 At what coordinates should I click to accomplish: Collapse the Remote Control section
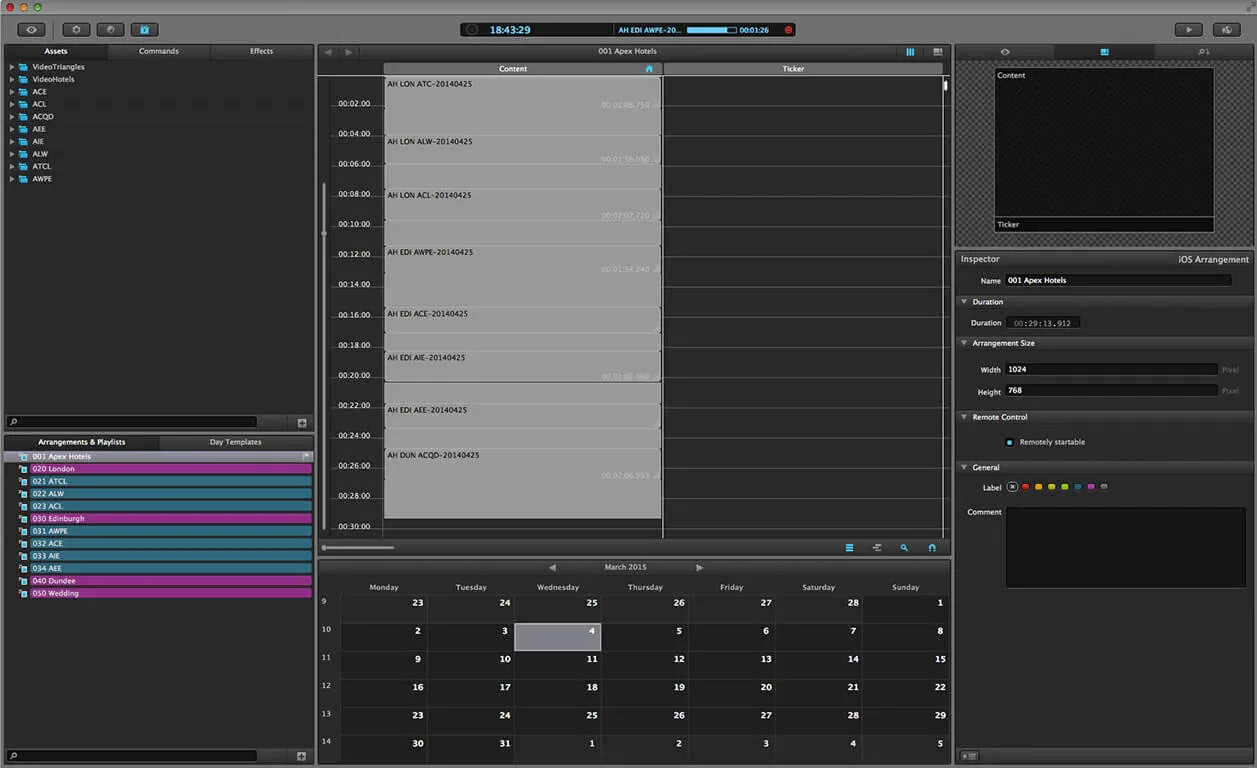tap(964, 417)
